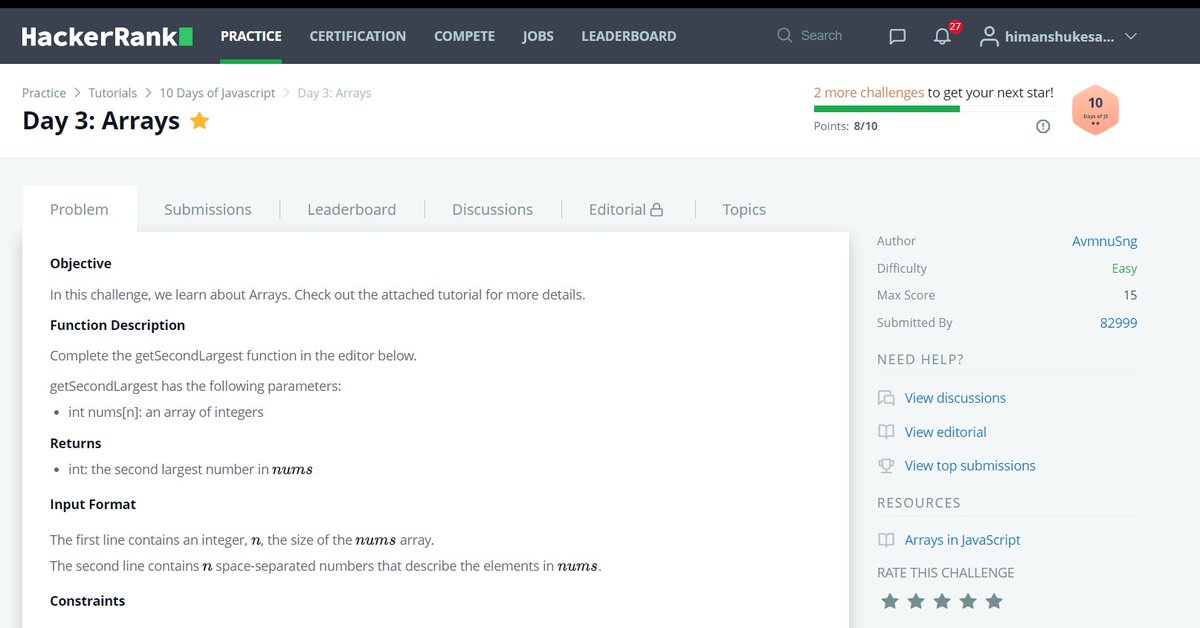1200x628 pixels.
Task: Click the Function Description heading
Action: 118,325
